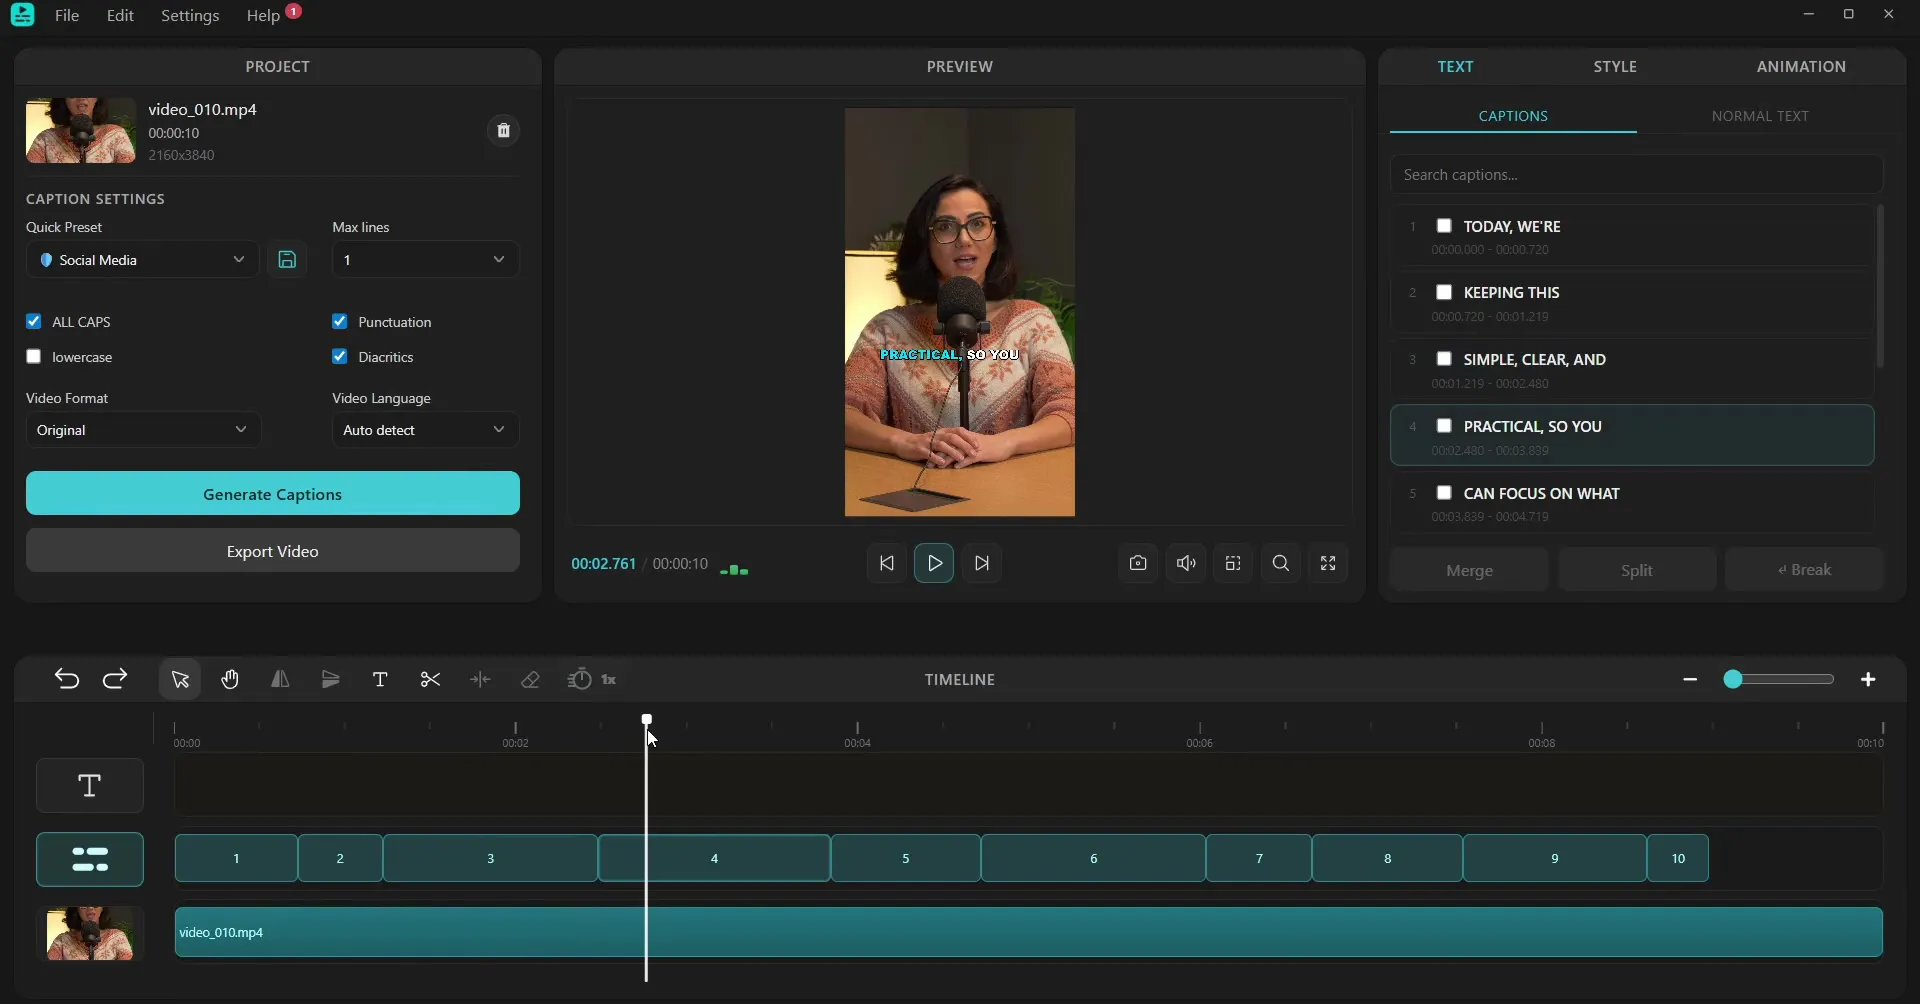Switch to the STYLE tab
The width and height of the screenshot is (1920, 1004).
[1615, 67]
